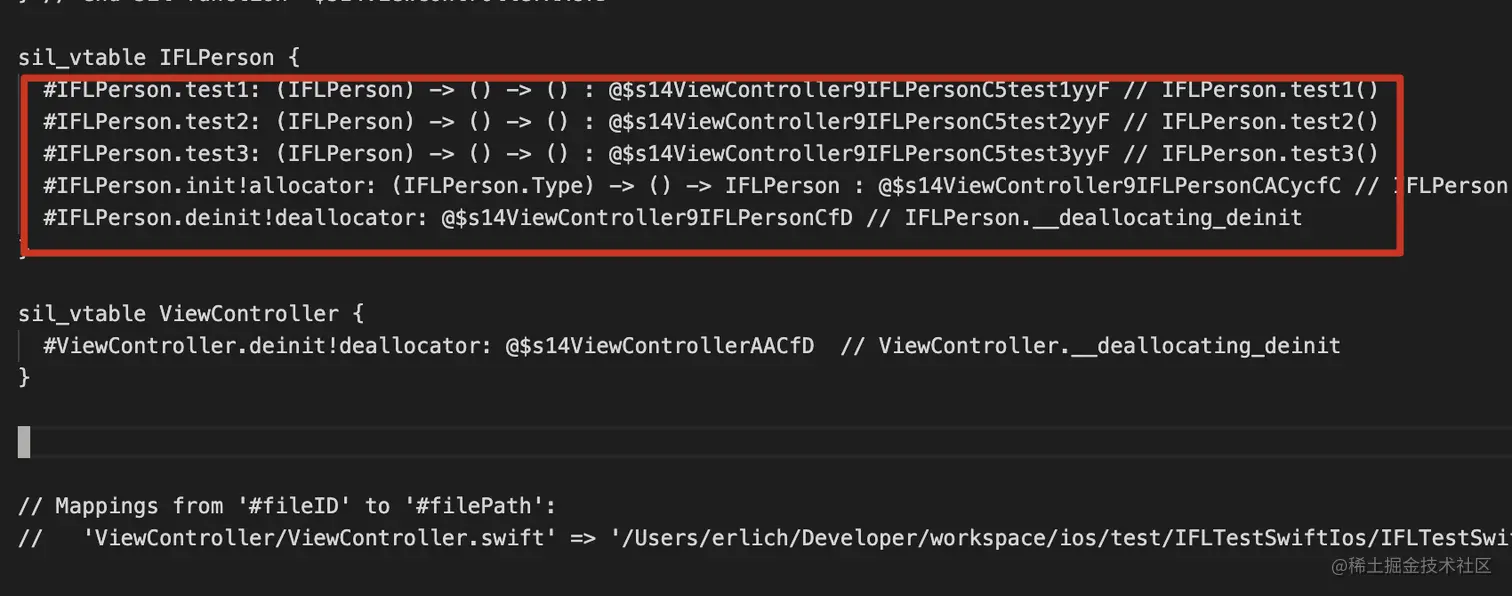Screen dimensions: 1512x596
Task: Click the closing brace of ViewController vtable
Action: click(24, 378)
